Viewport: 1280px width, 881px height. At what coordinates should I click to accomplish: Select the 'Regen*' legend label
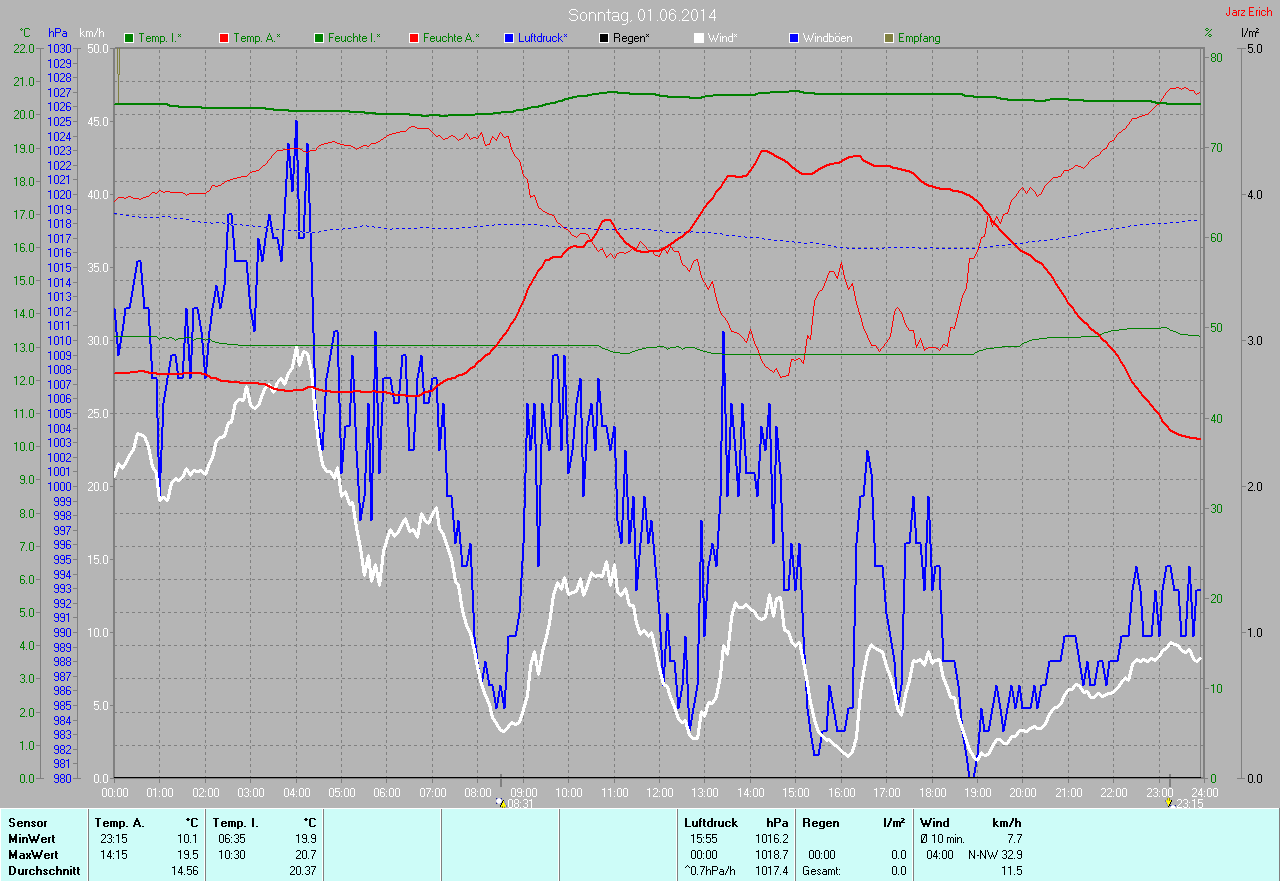pyautogui.click(x=631, y=38)
